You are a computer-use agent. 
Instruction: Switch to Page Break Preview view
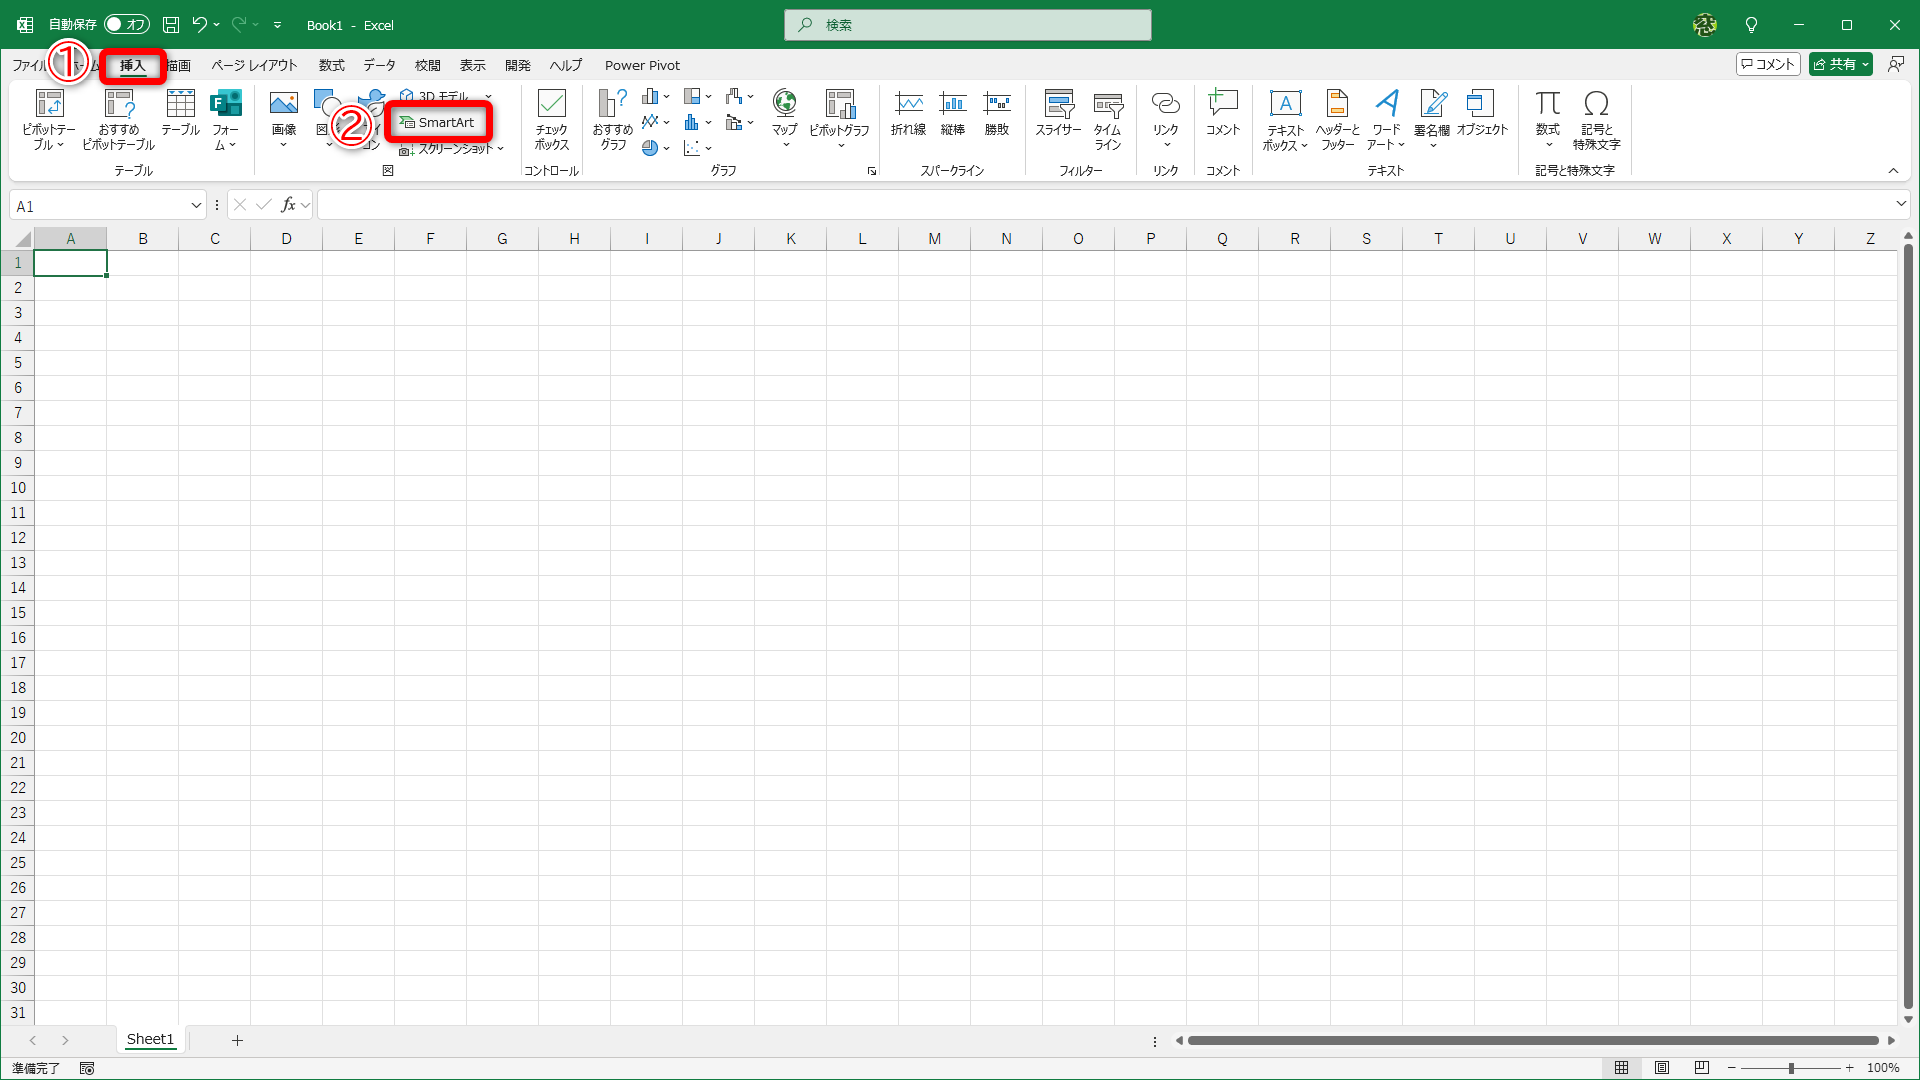point(1702,1068)
